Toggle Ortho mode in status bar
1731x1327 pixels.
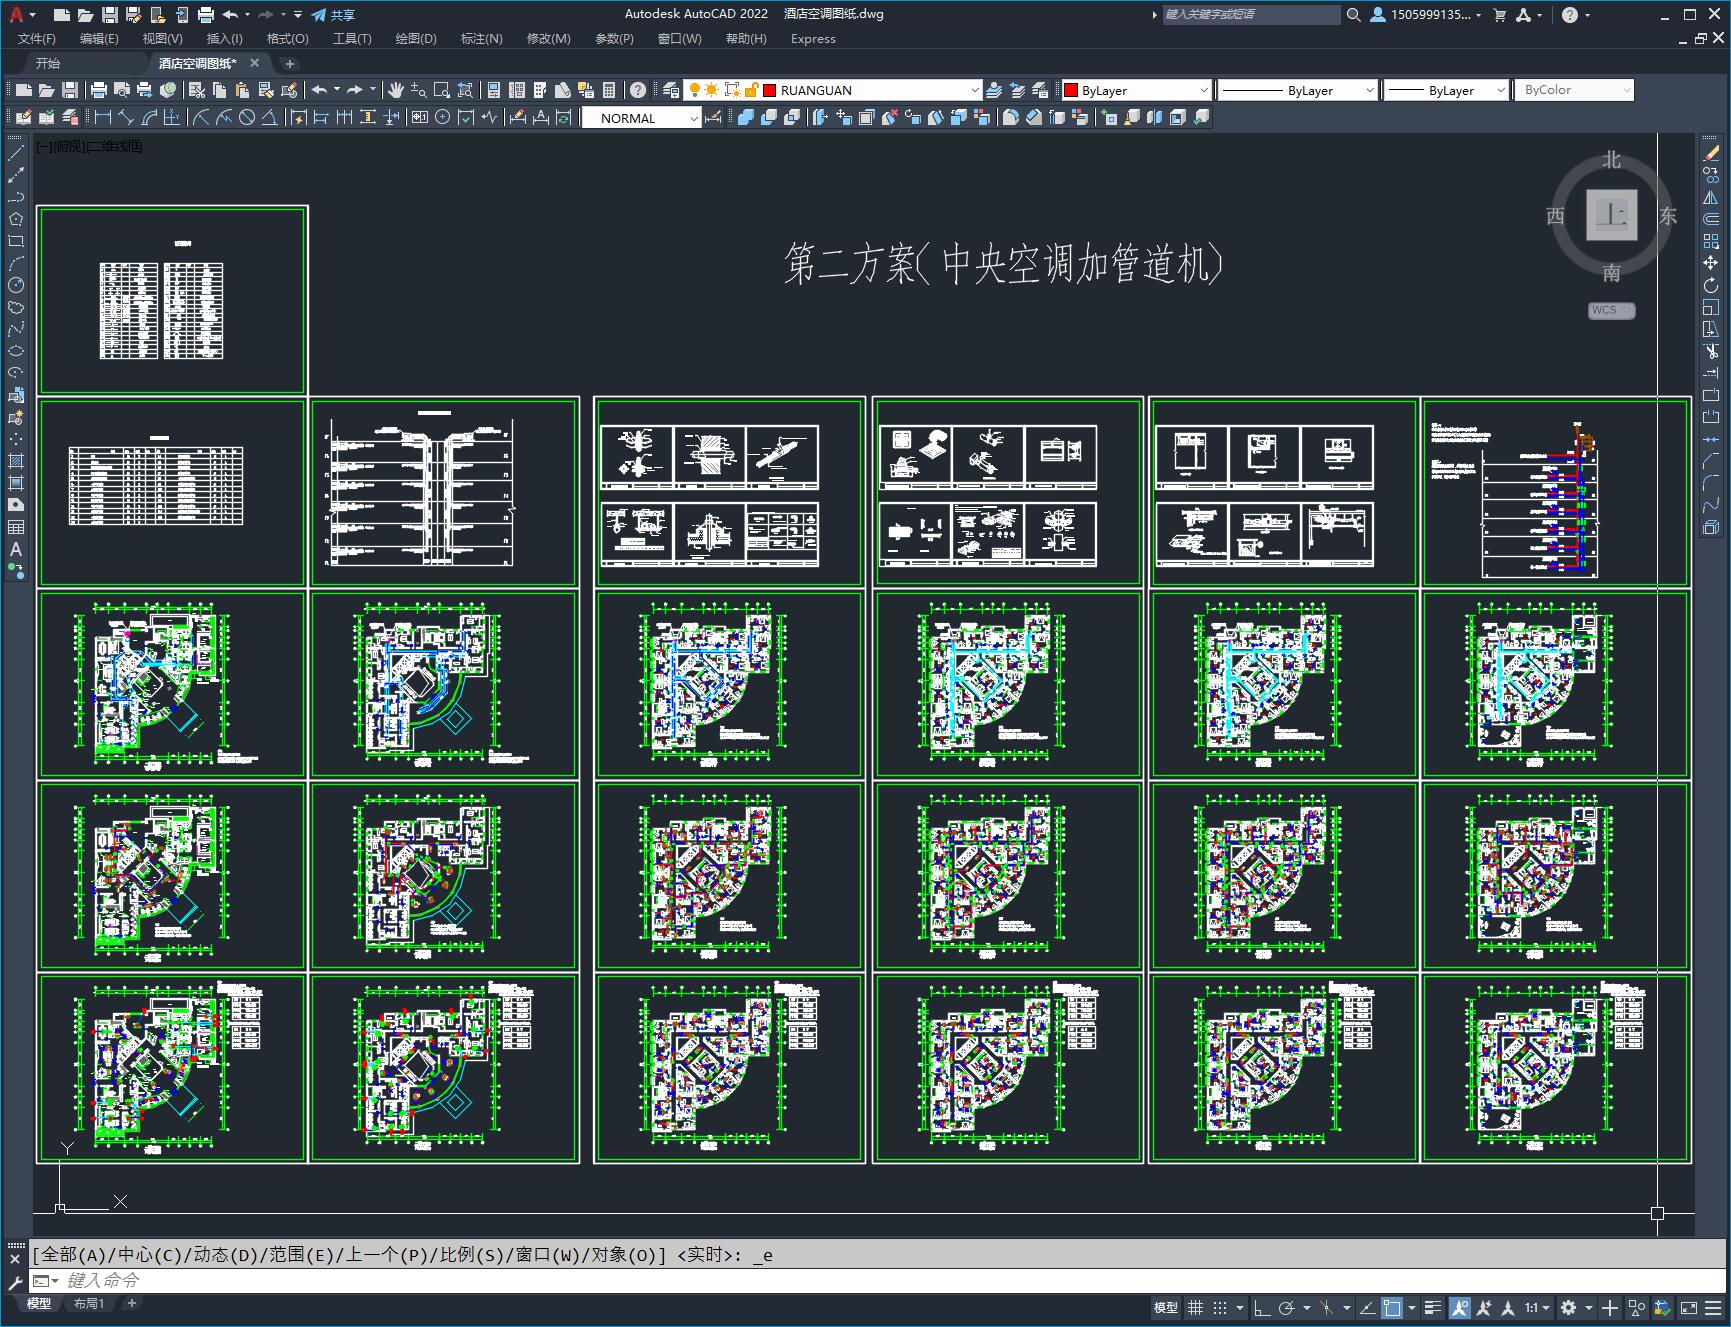click(1262, 1307)
